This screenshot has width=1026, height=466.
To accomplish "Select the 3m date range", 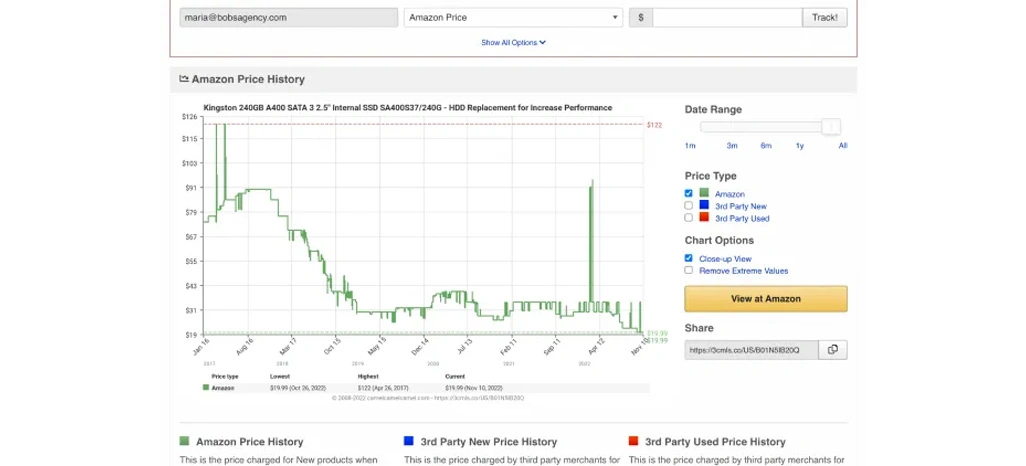I will point(732,145).
